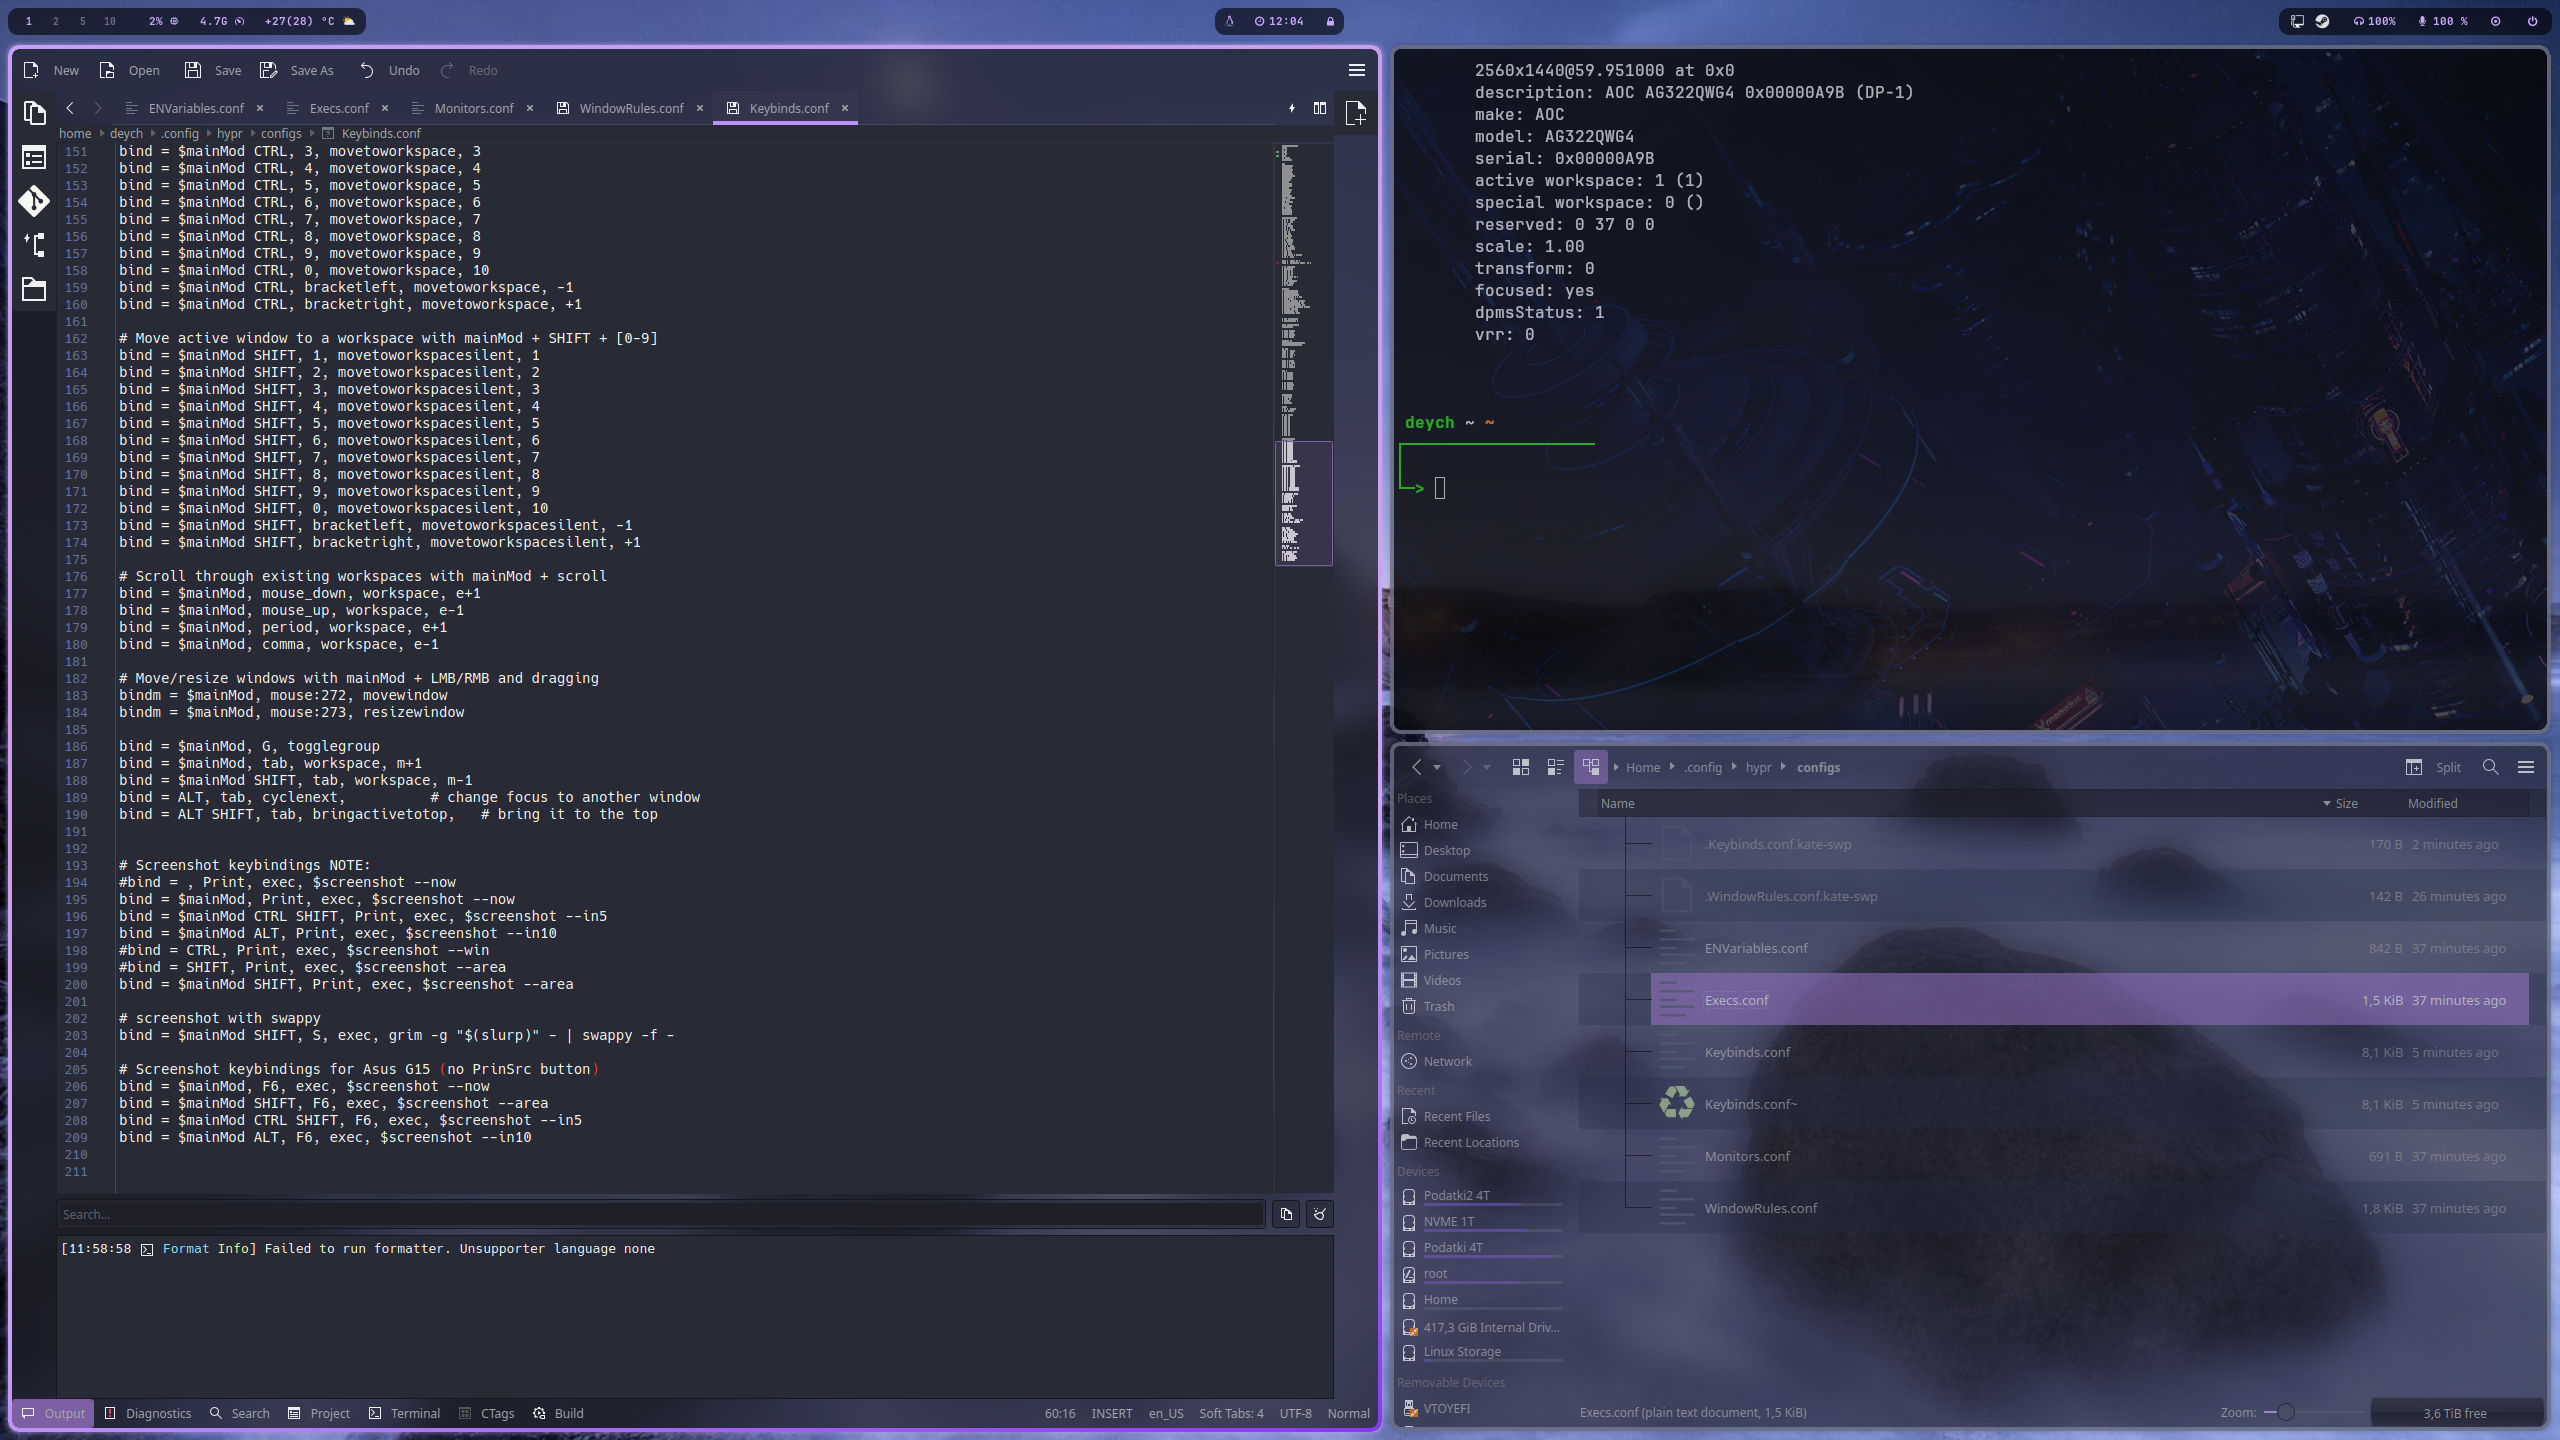The height and width of the screenshot is (1440, 2560).
Task: Switch to the WindowRules.conf tab
Action: (x=631, y=108)
